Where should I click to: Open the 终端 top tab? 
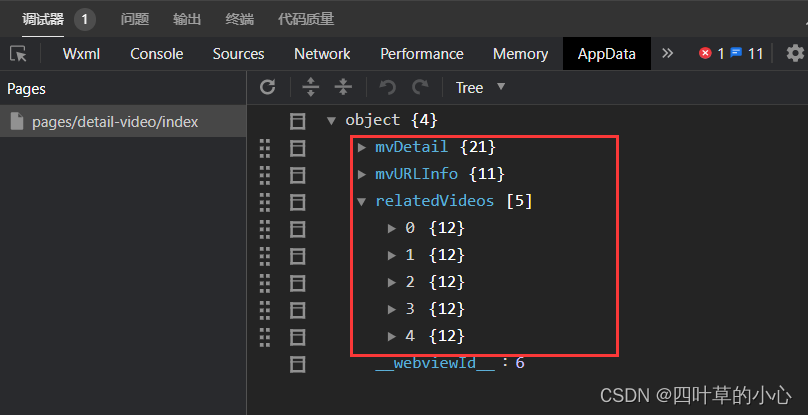240,20
